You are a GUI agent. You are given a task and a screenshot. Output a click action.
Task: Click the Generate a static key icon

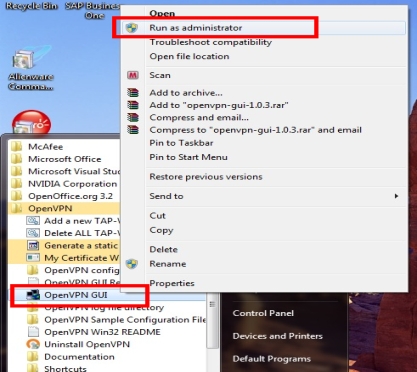coord(33,246)
